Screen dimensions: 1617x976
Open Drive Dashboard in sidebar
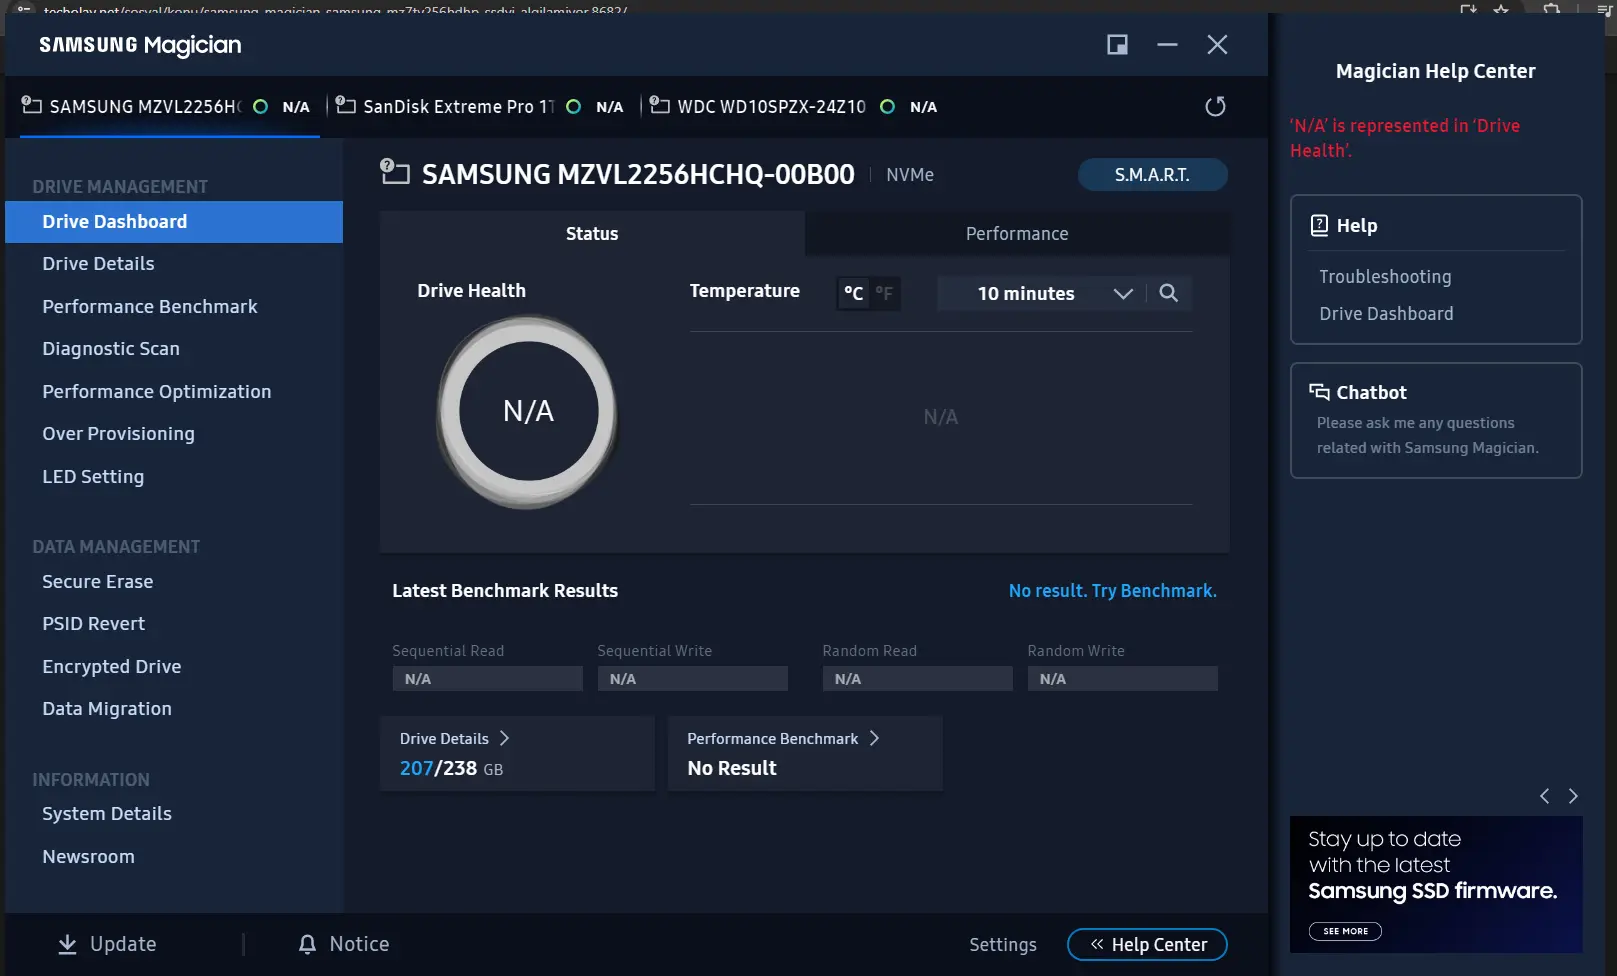[174, 222]
